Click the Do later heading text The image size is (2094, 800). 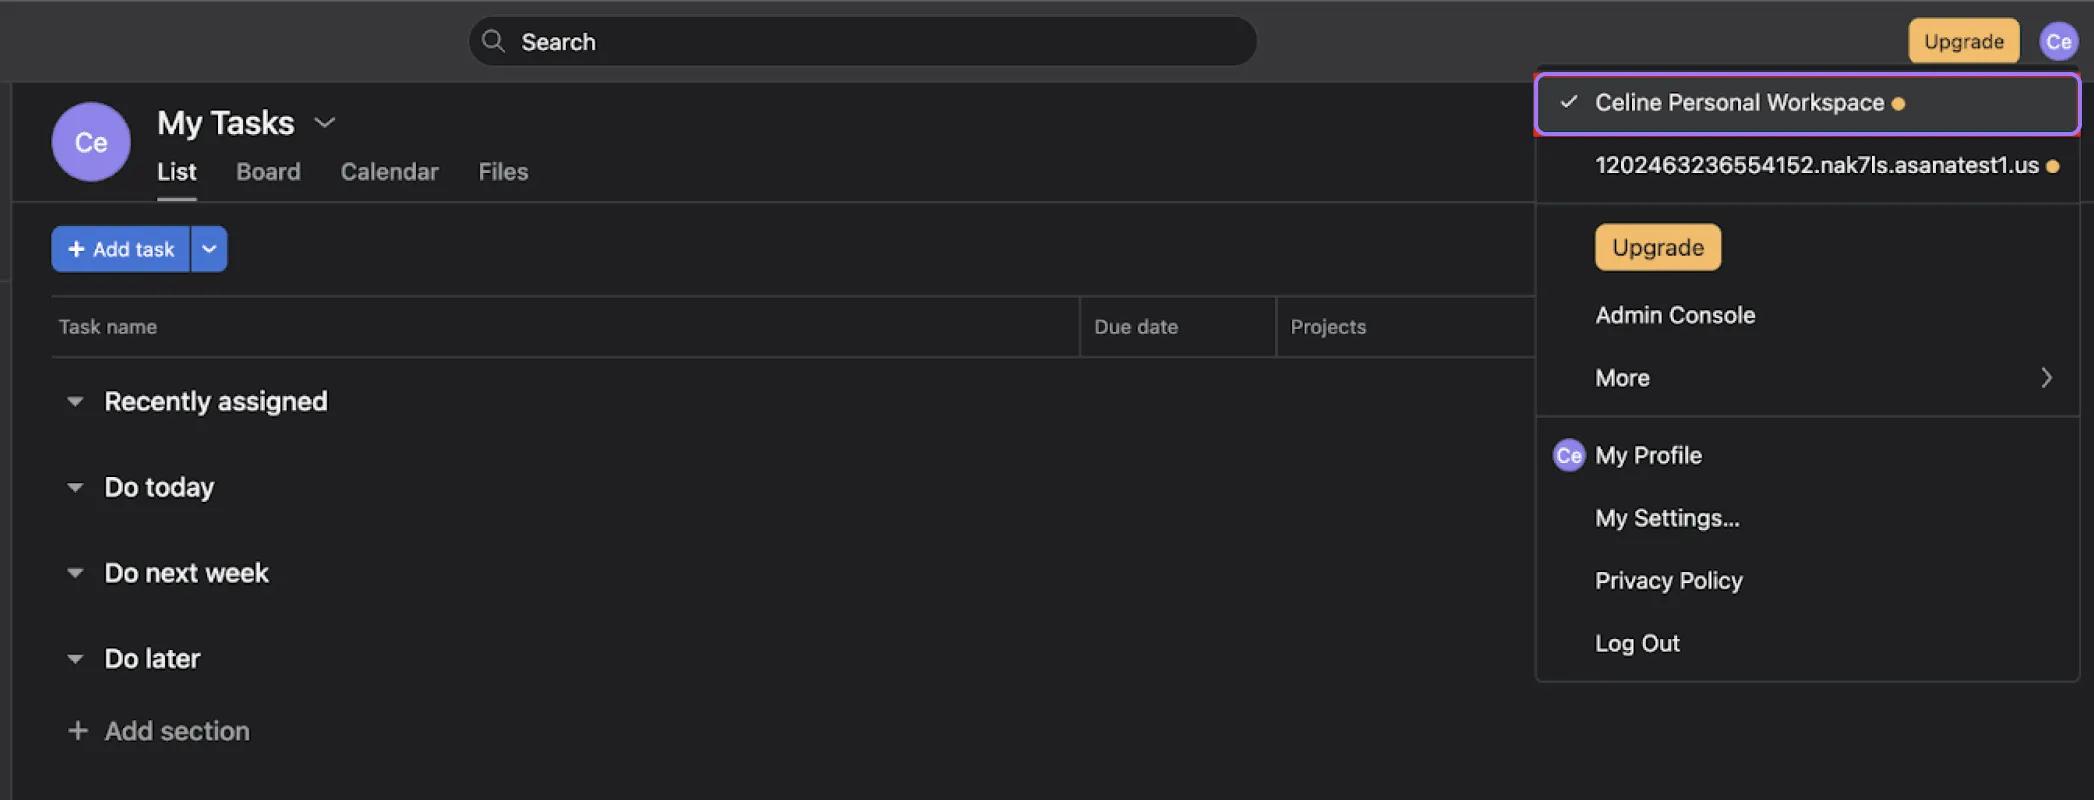click(152, 659)
